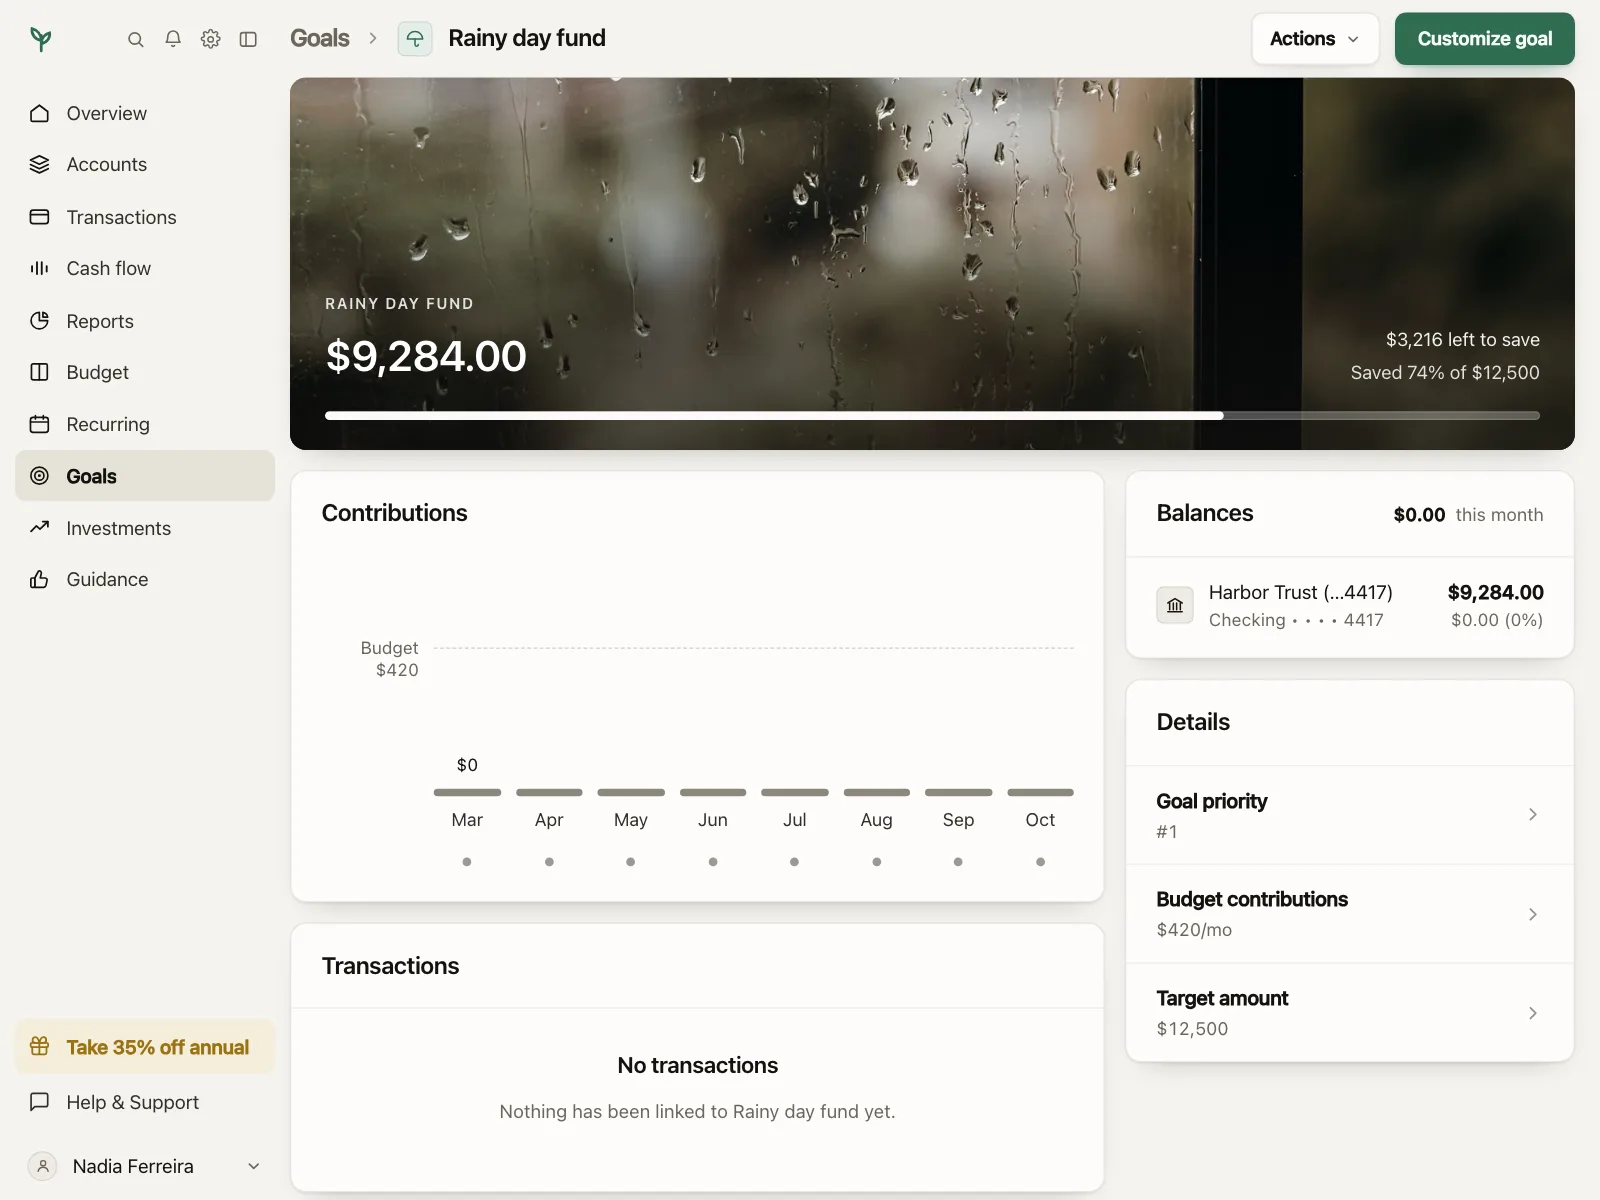The image size is (1600, 1200).
Task: Open search with the magnifier icon
Action: (136, 39)
